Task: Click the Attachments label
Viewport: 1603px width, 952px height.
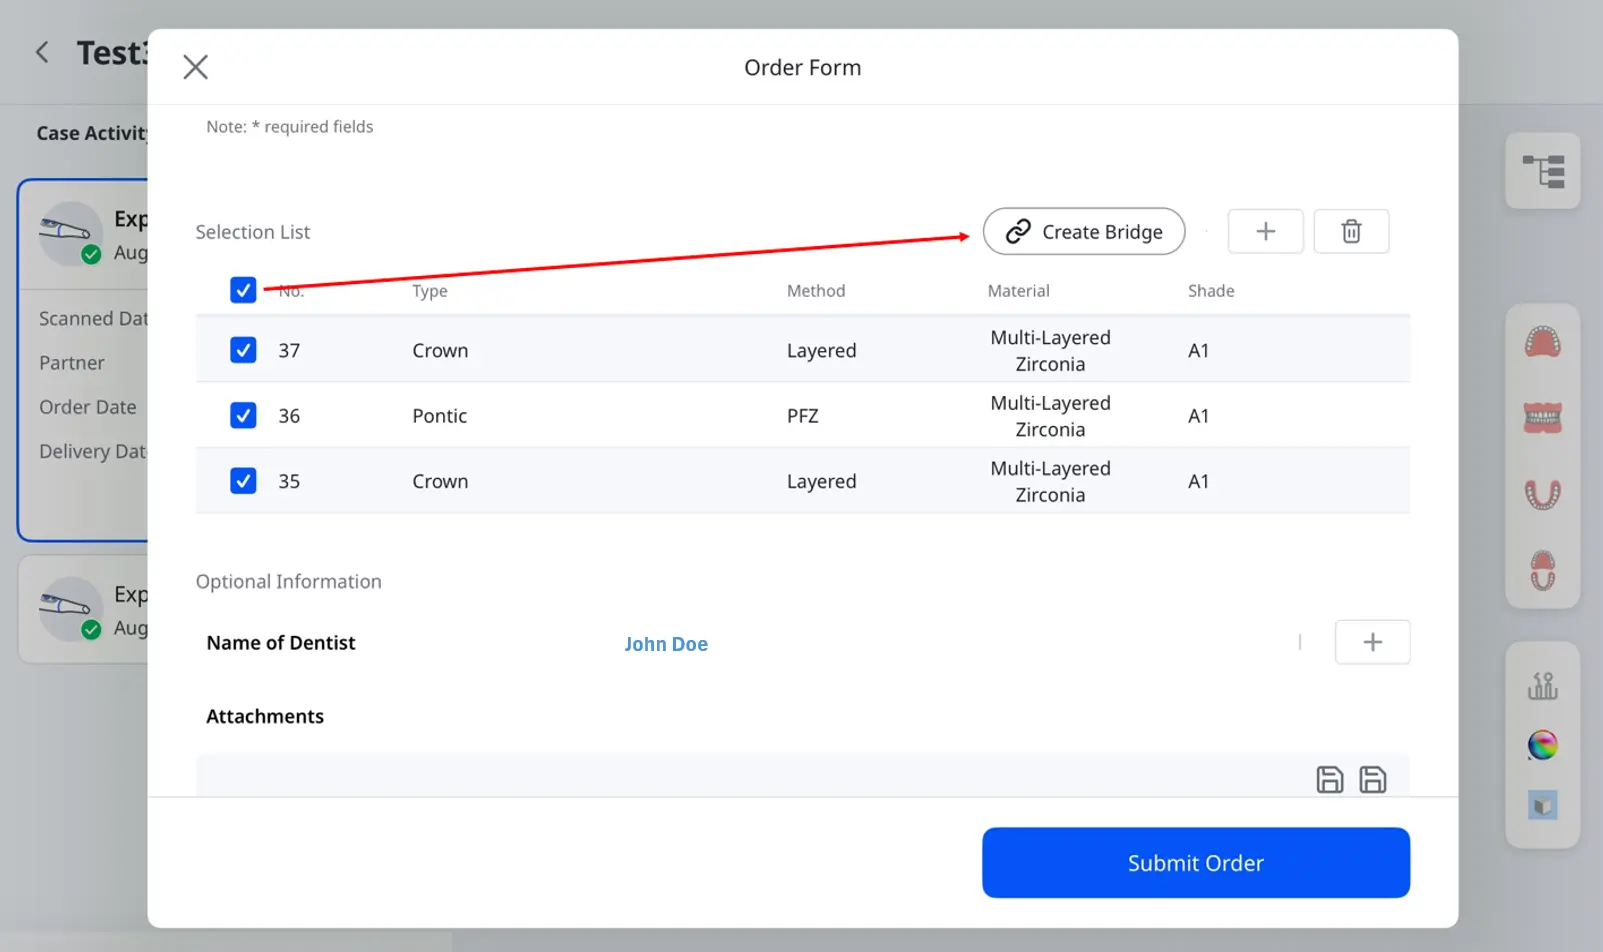Action: pos(265,716)
